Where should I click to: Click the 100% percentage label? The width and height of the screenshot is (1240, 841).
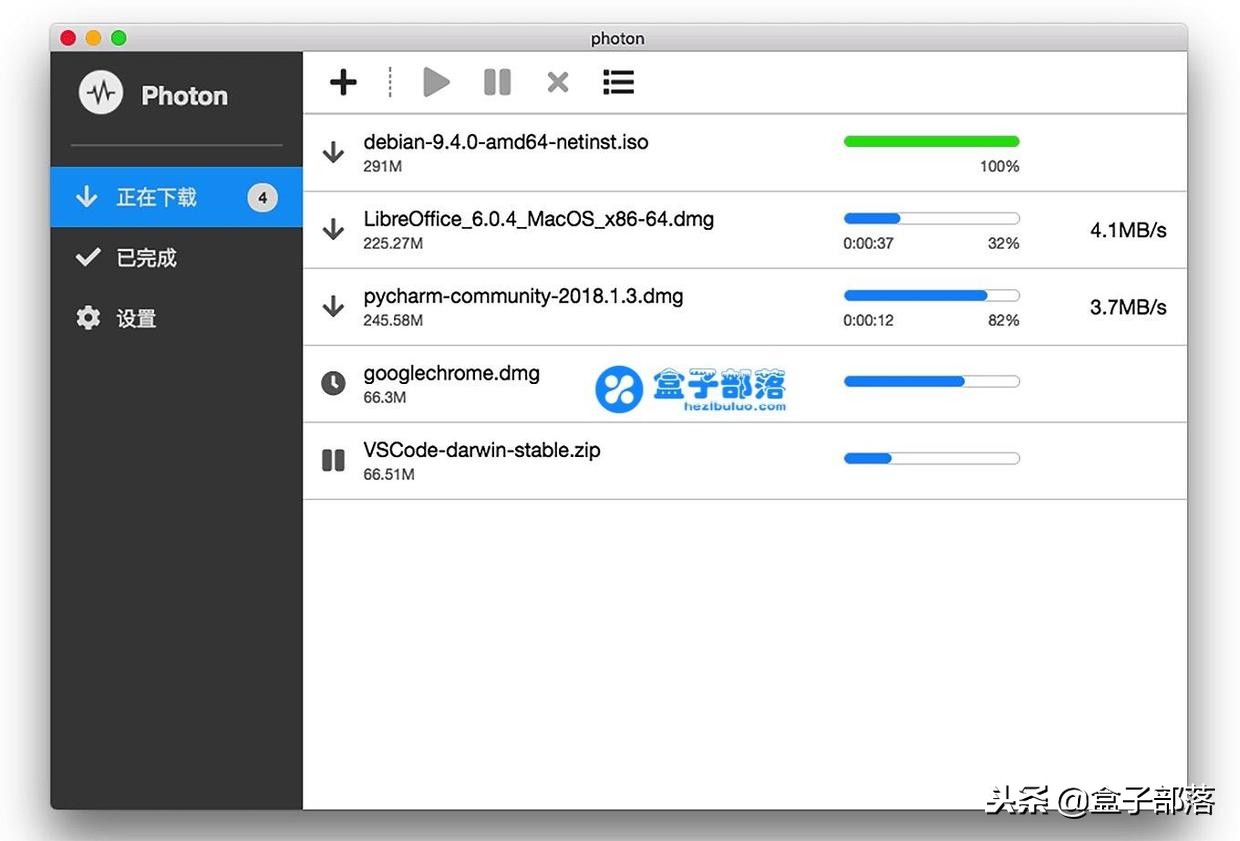click(1000, 167)
